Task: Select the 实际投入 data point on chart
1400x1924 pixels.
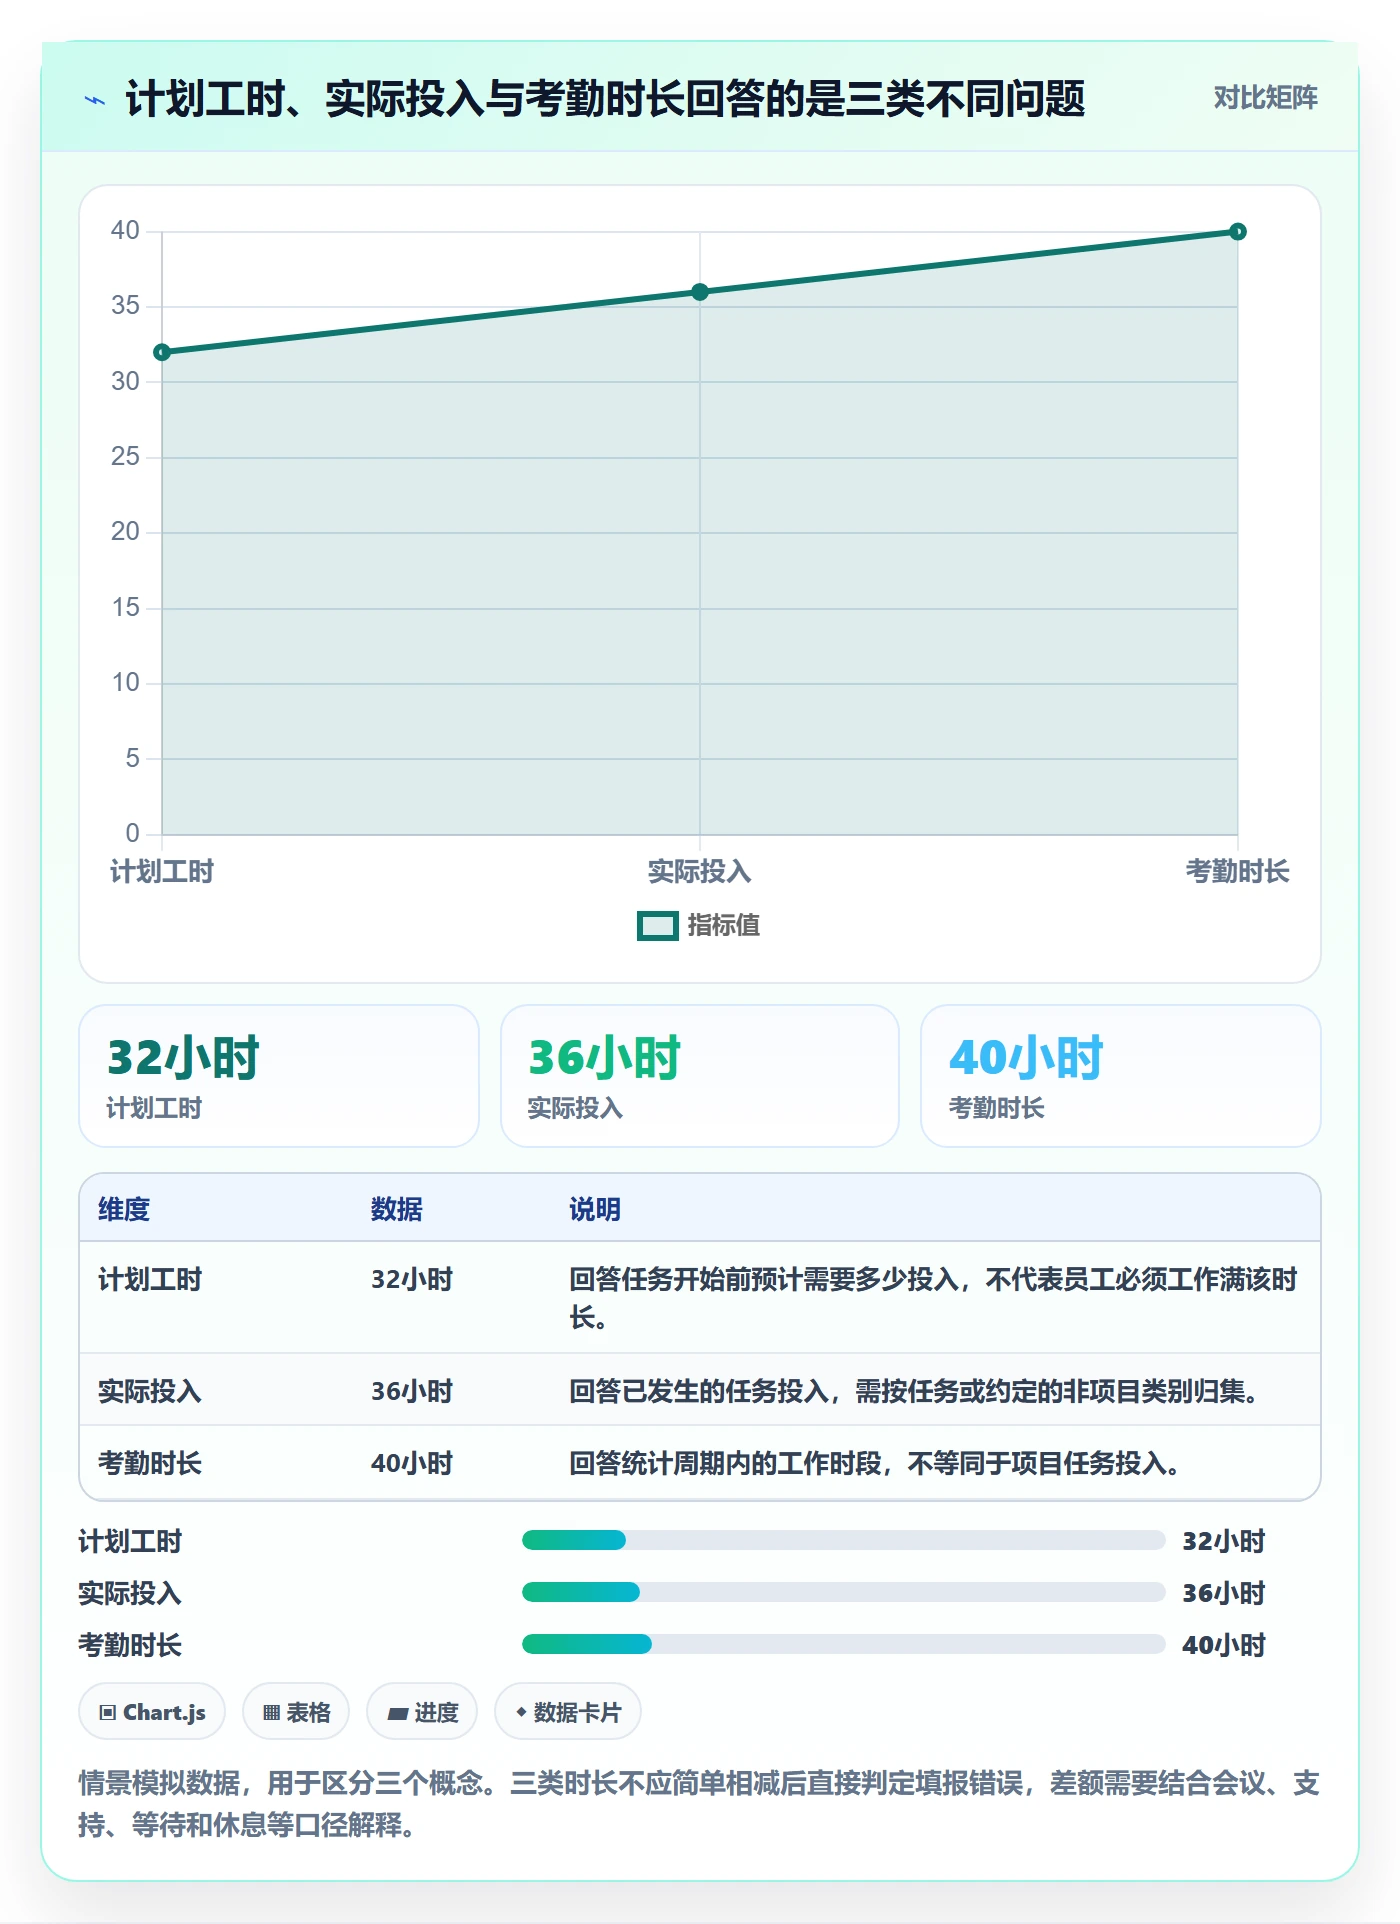Action: (700, 292)
